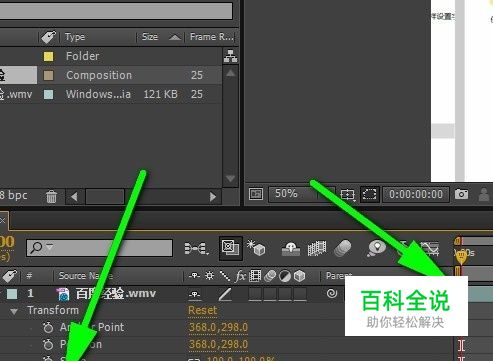The height and width of the screenshot is (361, 493).
Task: Open the project flowchart view icon
Action: [x=230, y=56]
